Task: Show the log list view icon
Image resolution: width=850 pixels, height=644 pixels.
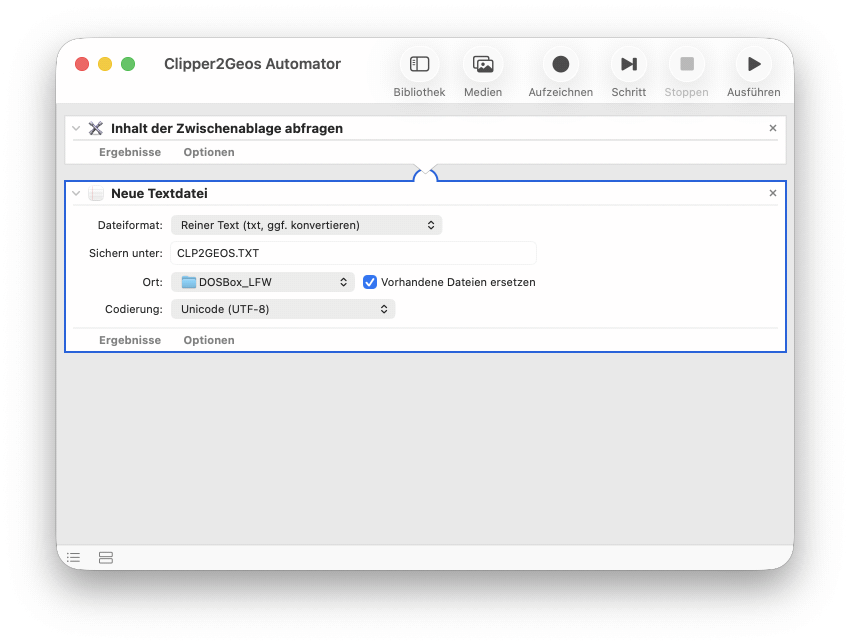Action: [x=74, y=558]
